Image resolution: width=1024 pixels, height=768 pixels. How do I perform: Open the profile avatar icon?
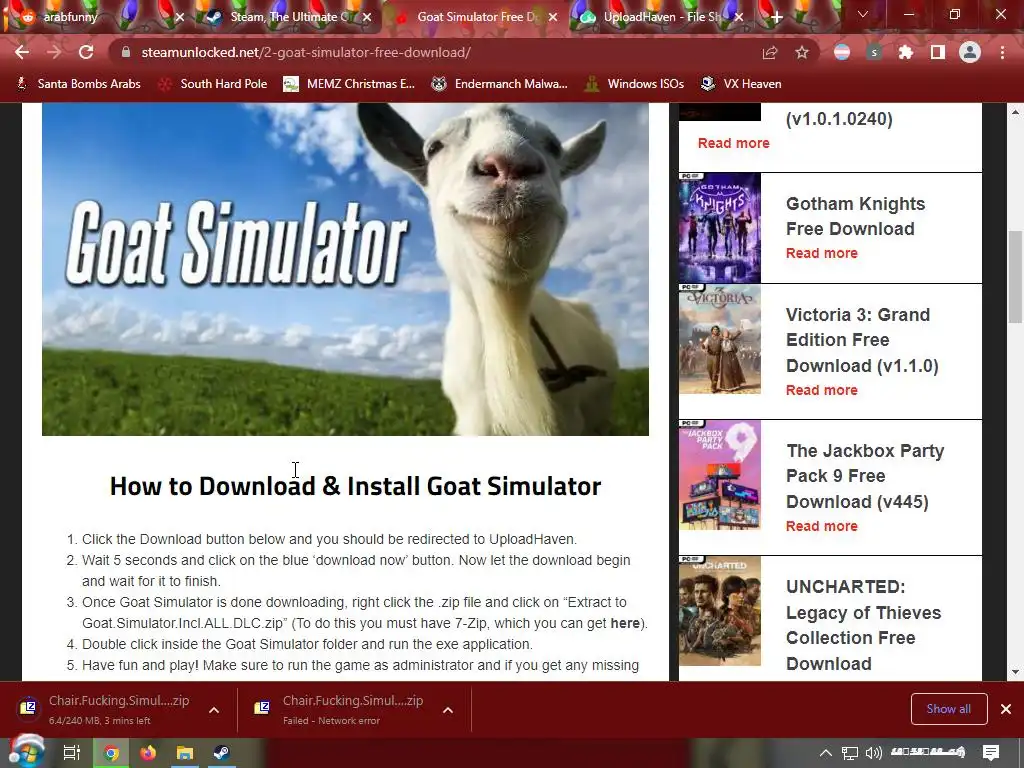[970, 52]
